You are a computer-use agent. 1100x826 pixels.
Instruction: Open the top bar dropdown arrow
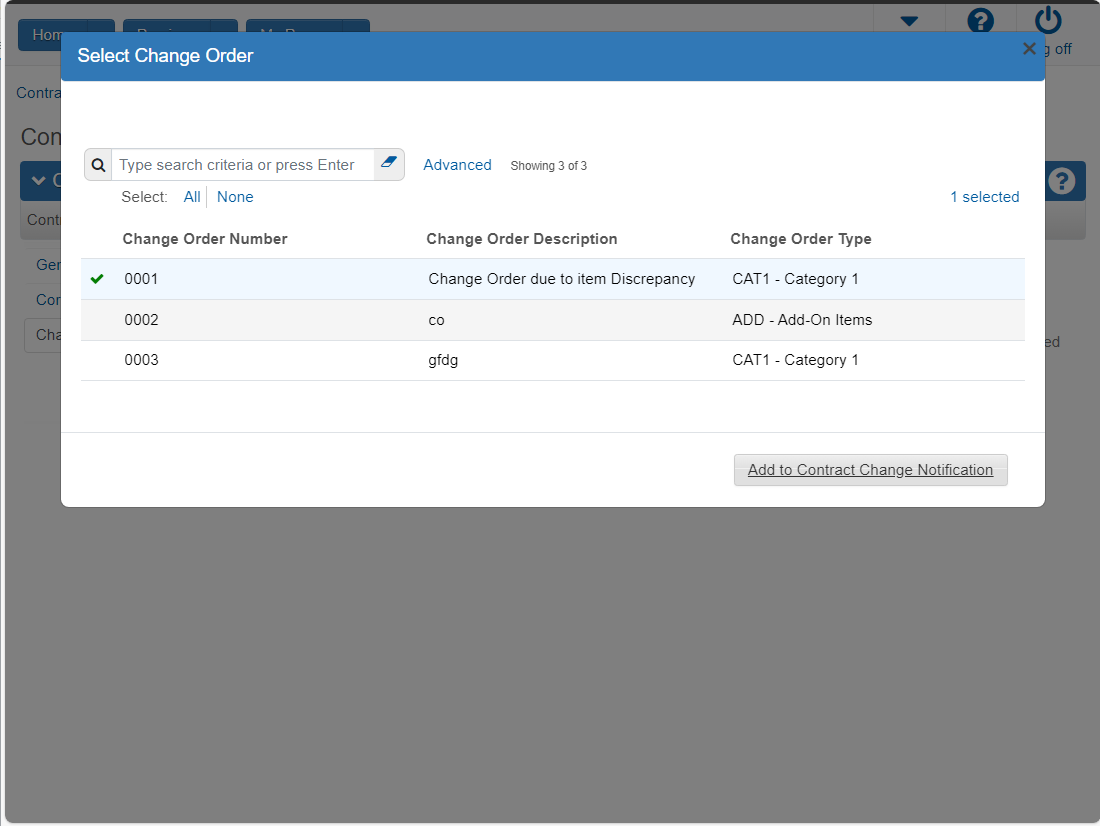pyautogui.click(x=909, y=21)
